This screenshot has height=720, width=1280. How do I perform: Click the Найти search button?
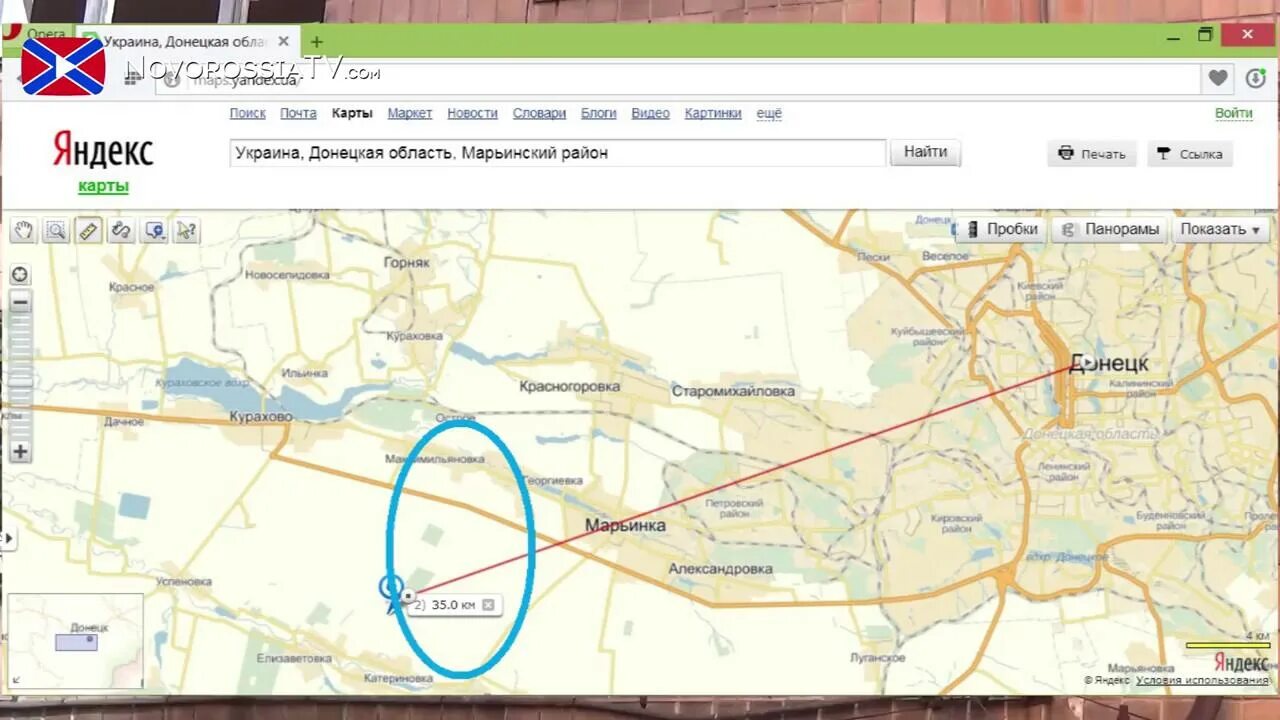tap(925, 152)
